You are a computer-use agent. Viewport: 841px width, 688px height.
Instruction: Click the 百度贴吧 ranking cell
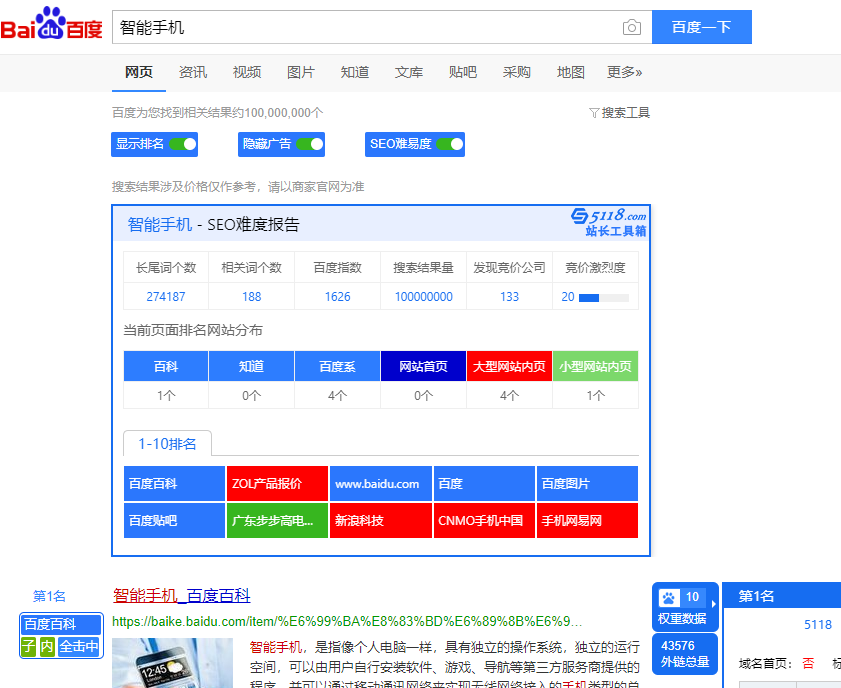(174, 520)
